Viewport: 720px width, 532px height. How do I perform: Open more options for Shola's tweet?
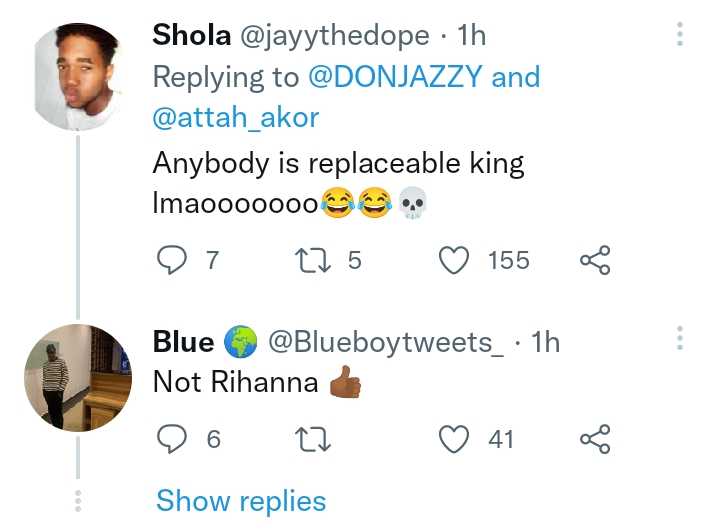[x=680, y=36]
